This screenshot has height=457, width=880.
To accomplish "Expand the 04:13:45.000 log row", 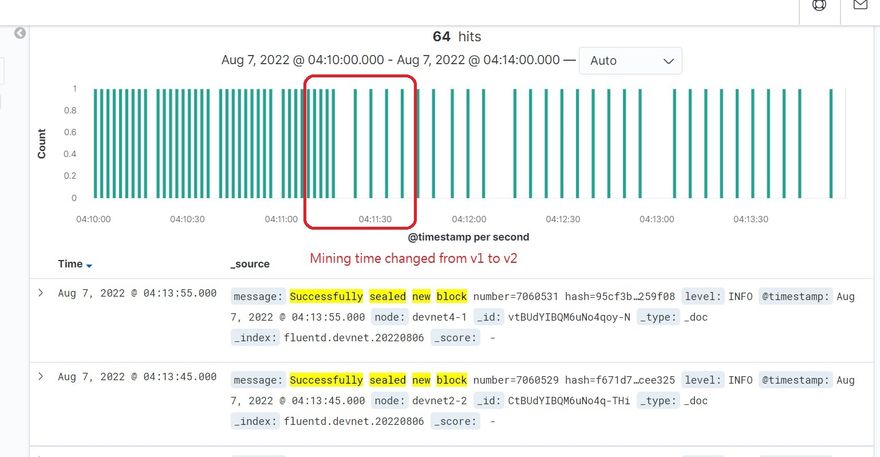I will coord(41,377).
